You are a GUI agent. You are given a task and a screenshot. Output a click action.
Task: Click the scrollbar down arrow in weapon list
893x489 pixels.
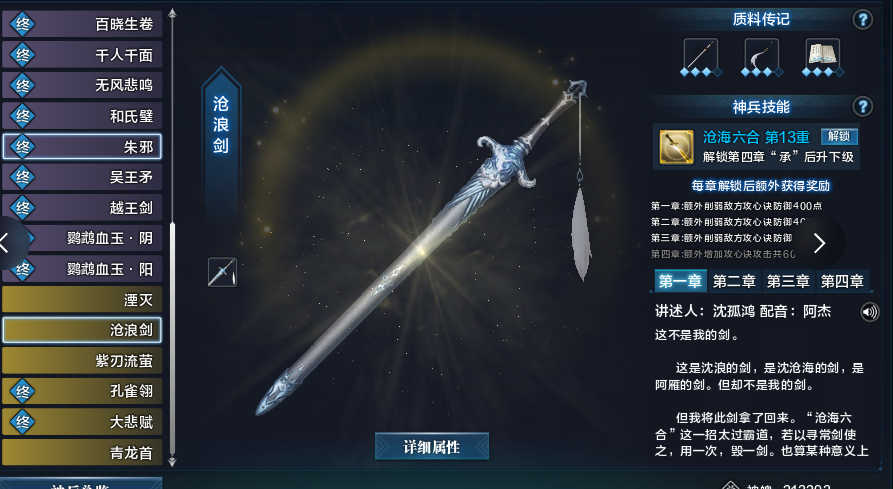pyautogui.click(x=172, y=462)
